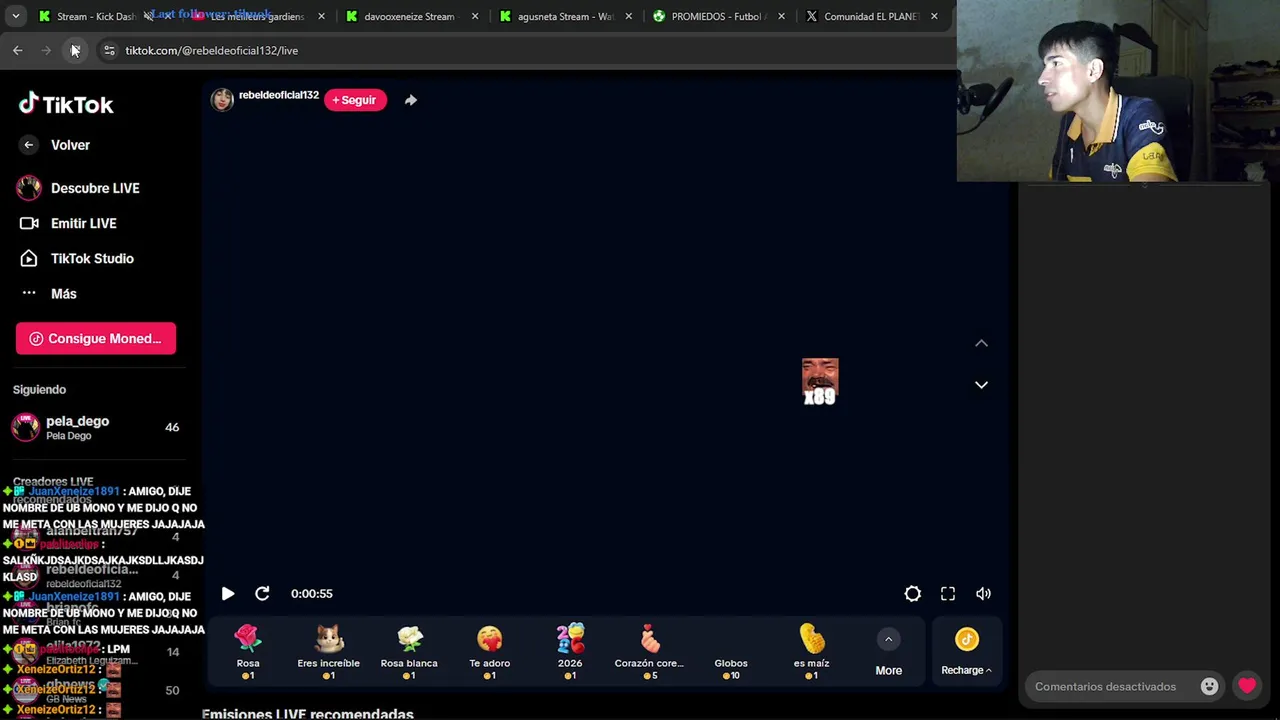Mute the stream volume
This screenshot has width=1280, height=720.
[984, 594]
